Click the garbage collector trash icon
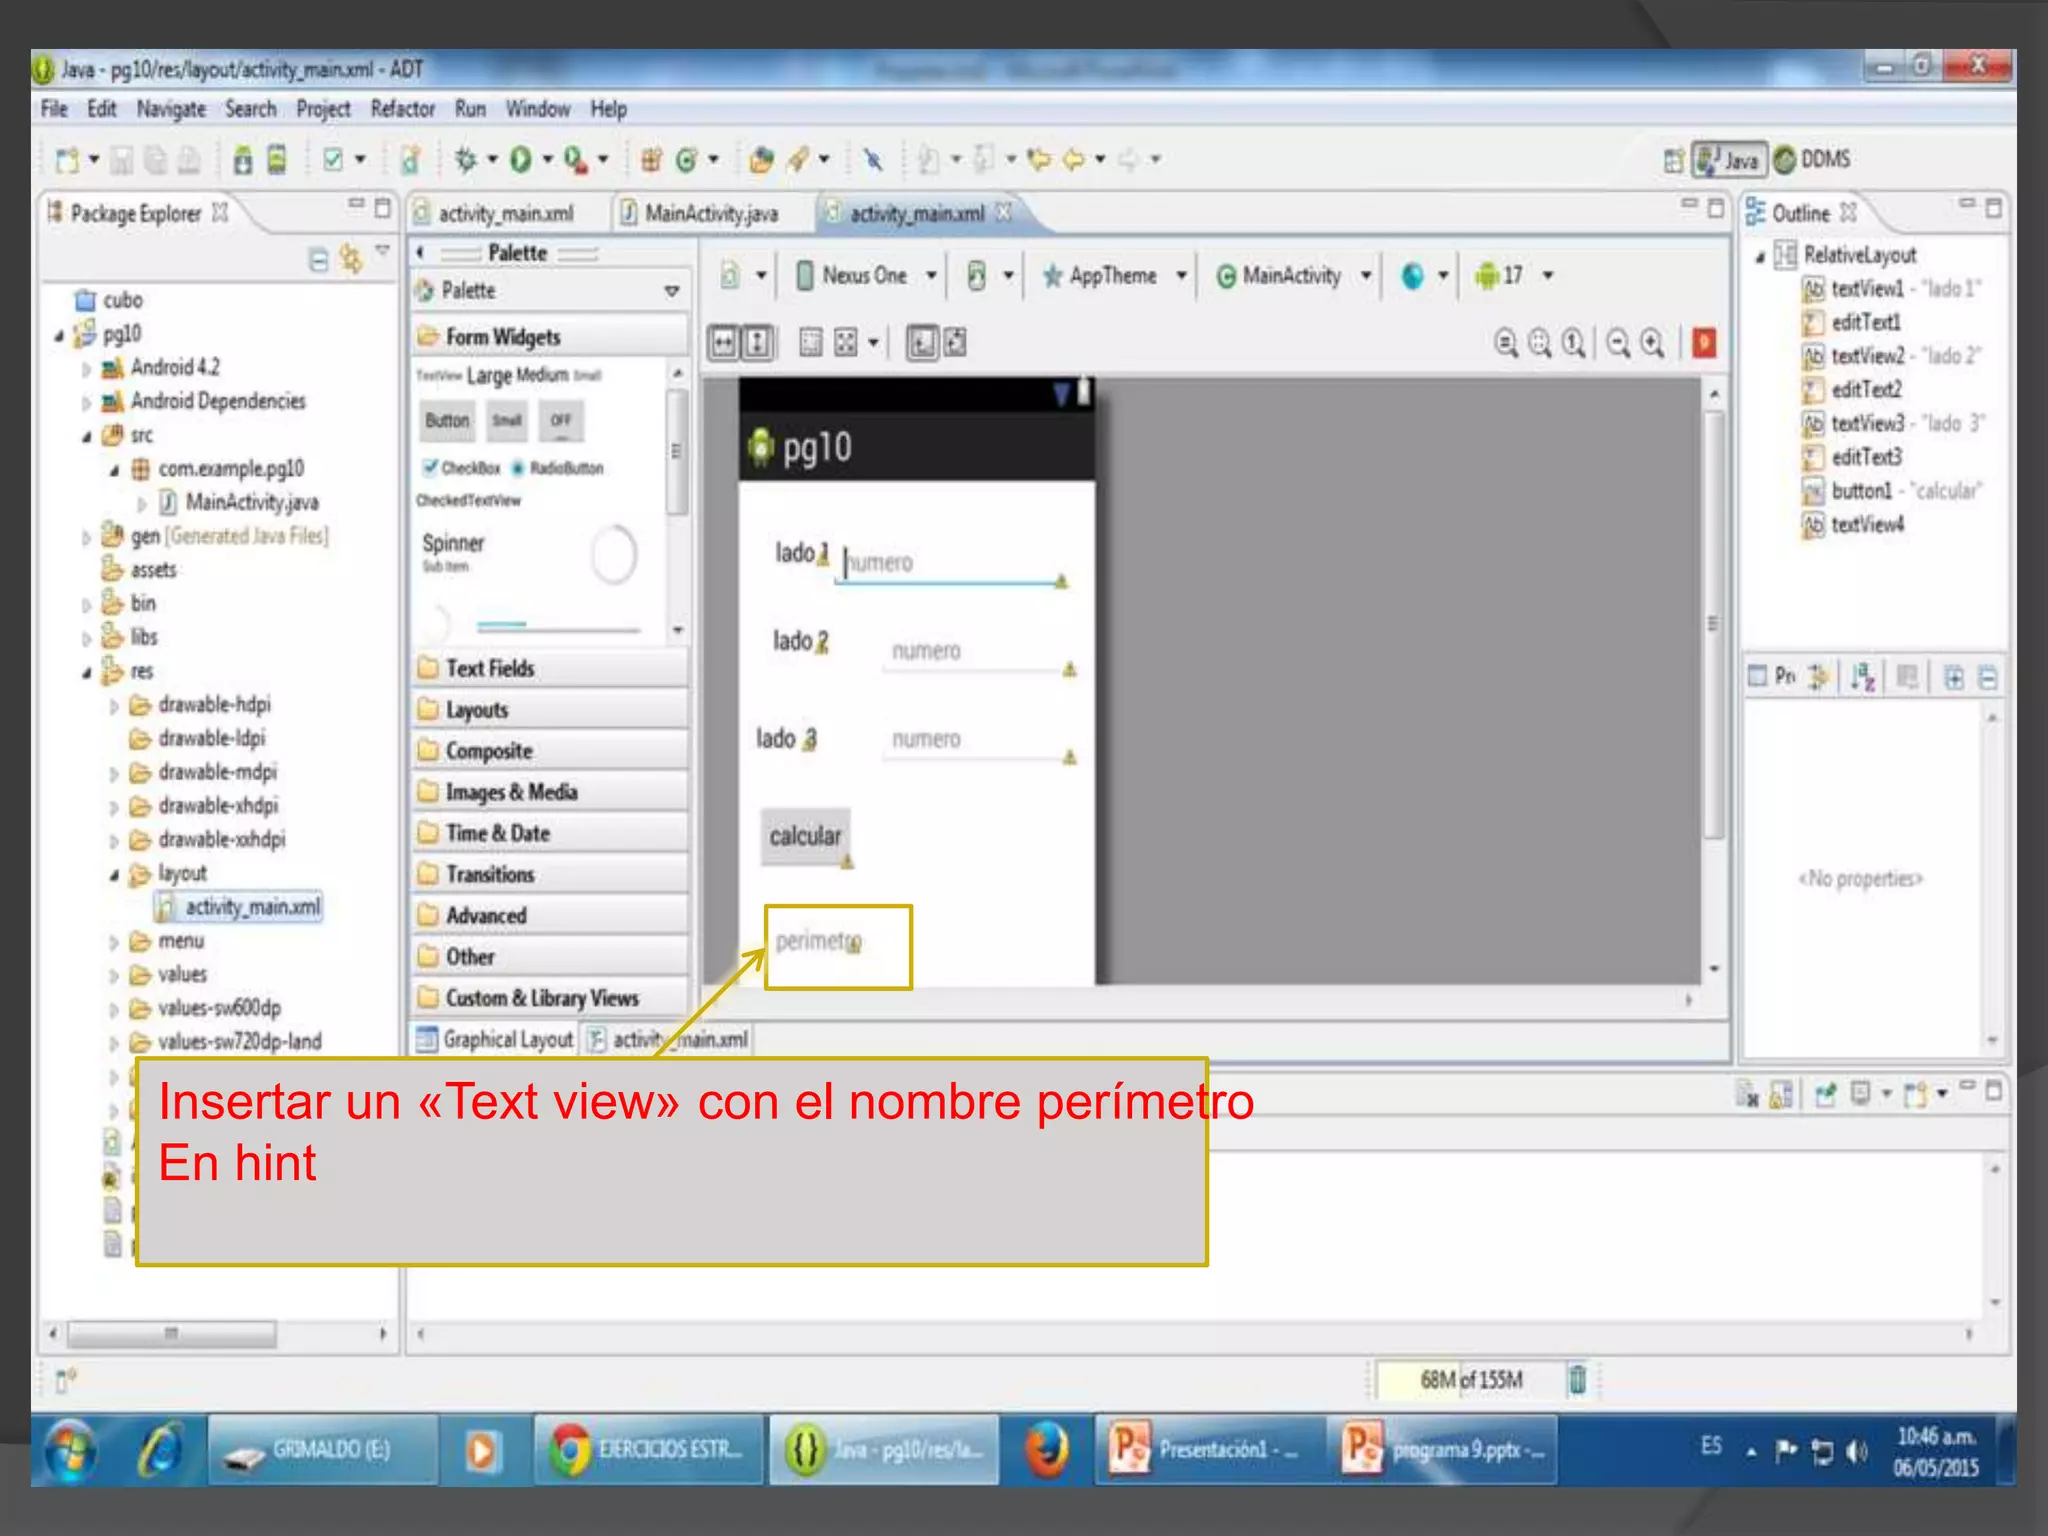Image resolution: width=2048 pixels, height=1536 pixels. [x=1577, y=1380]
